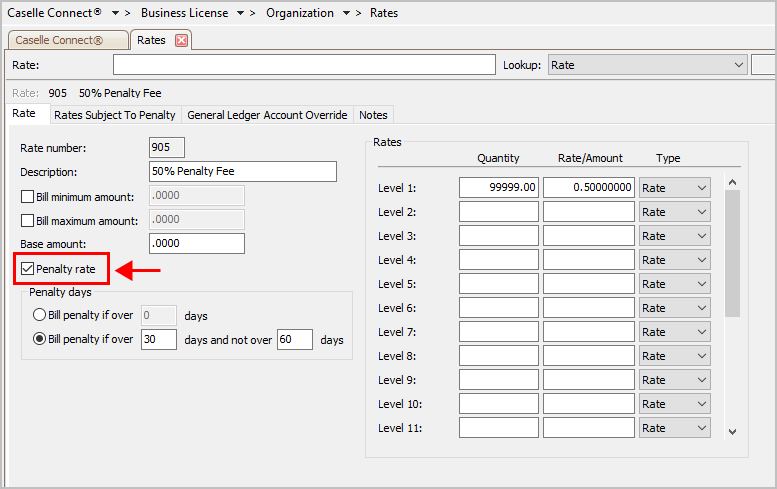Open the Organization breadcrumb dropdown arrow
The image size is (777, 489).
(x=346, y=13)
